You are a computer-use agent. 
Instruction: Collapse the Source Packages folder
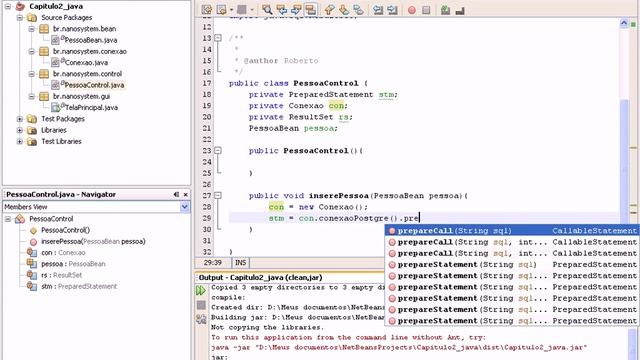pyautogui.click(x=20, y=18)
